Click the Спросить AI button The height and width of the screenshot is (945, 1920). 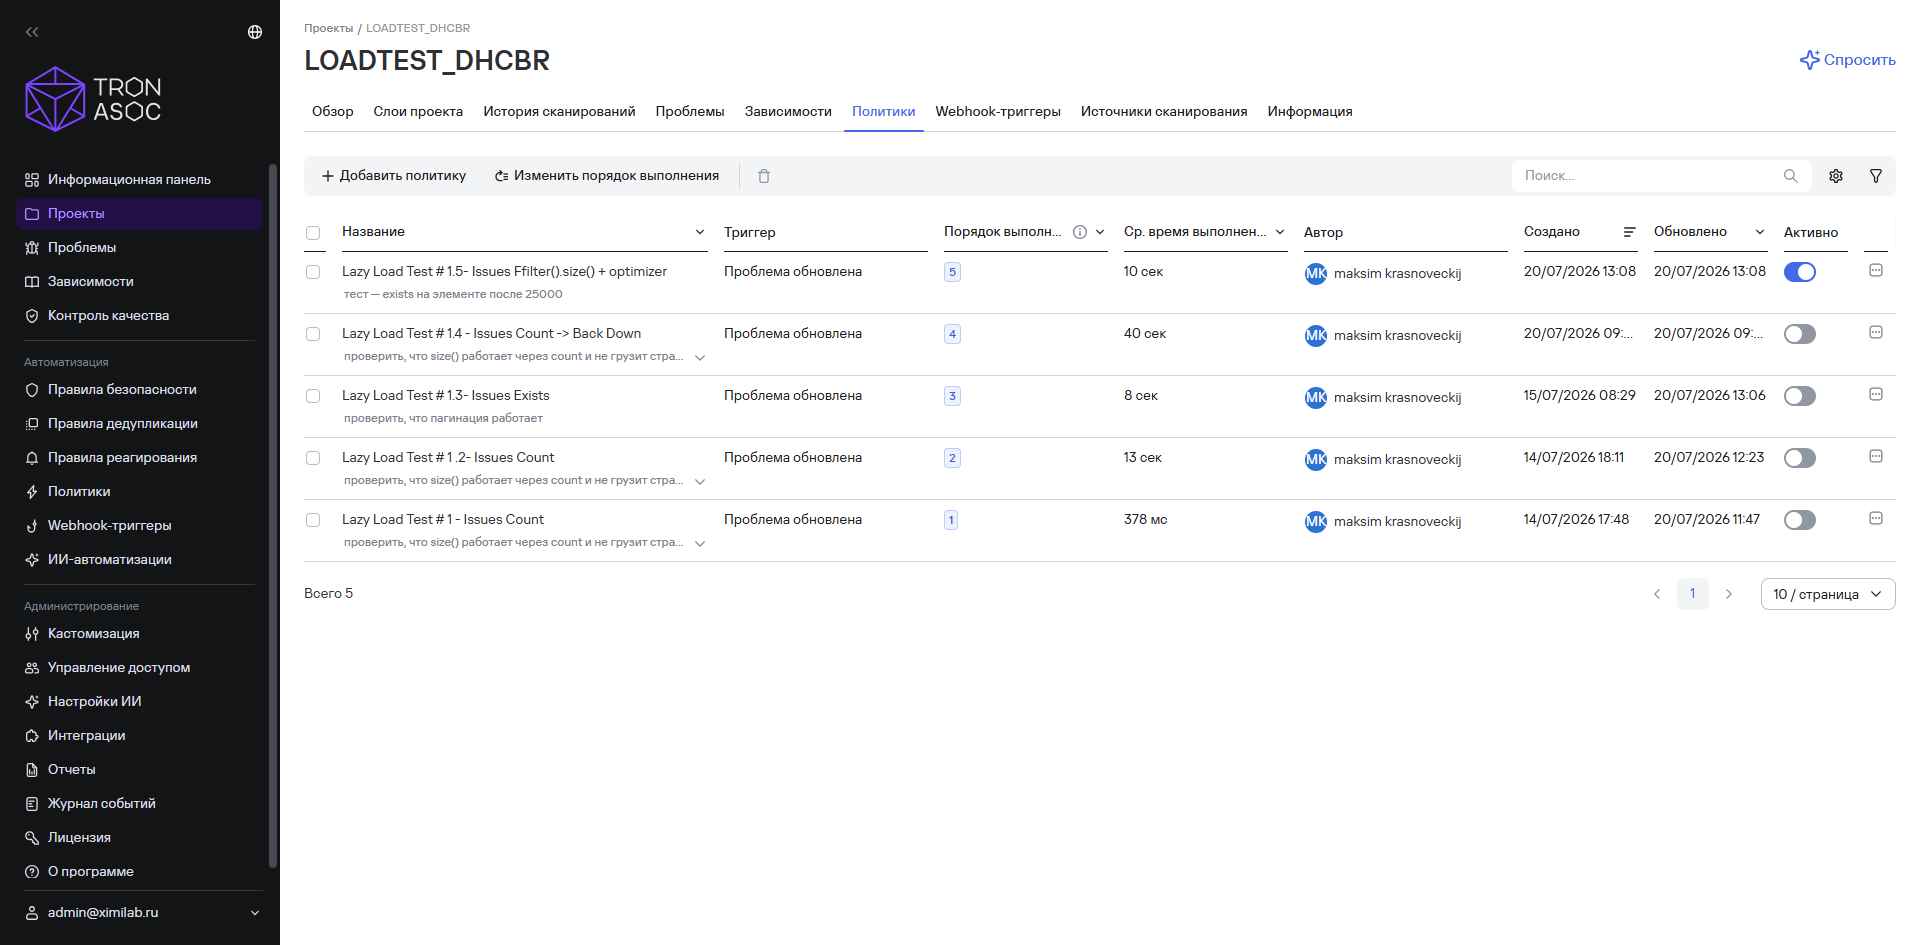[x=1848, y=60]
